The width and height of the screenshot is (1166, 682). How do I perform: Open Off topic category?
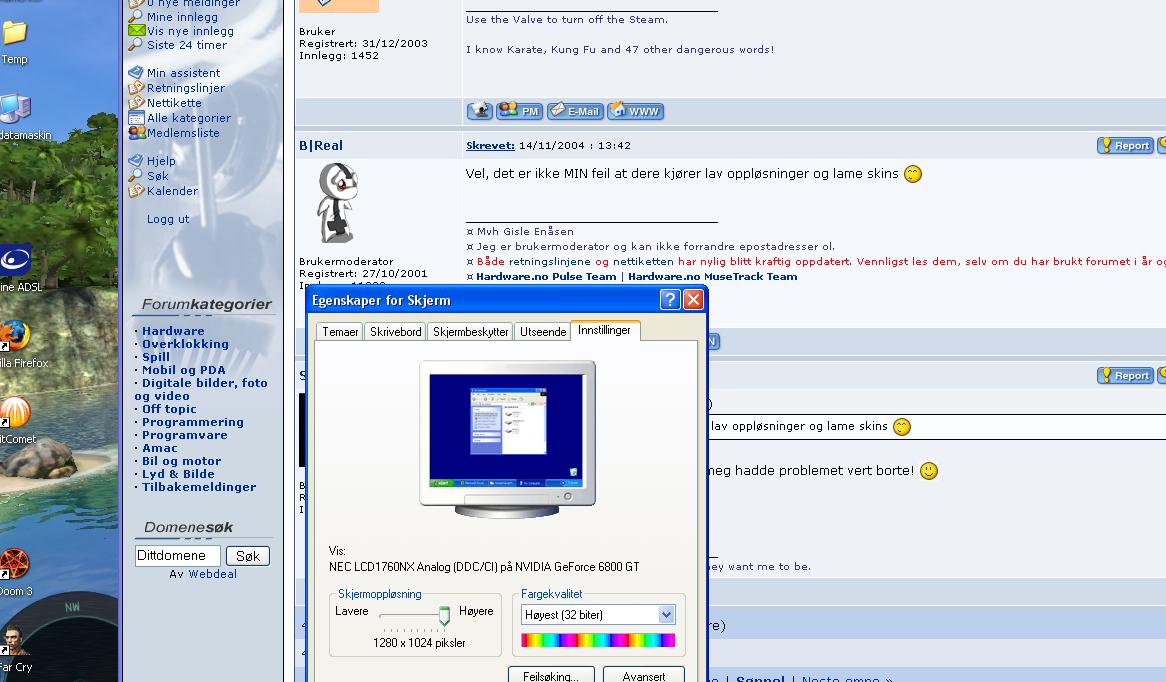[x=169, y=408]
